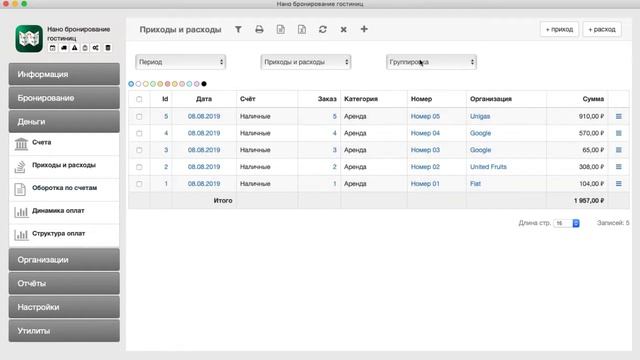Viewport: 640px width, 360px height.
Task: Check the checkbox for row Id 3
Action: [x=139, y=150]
